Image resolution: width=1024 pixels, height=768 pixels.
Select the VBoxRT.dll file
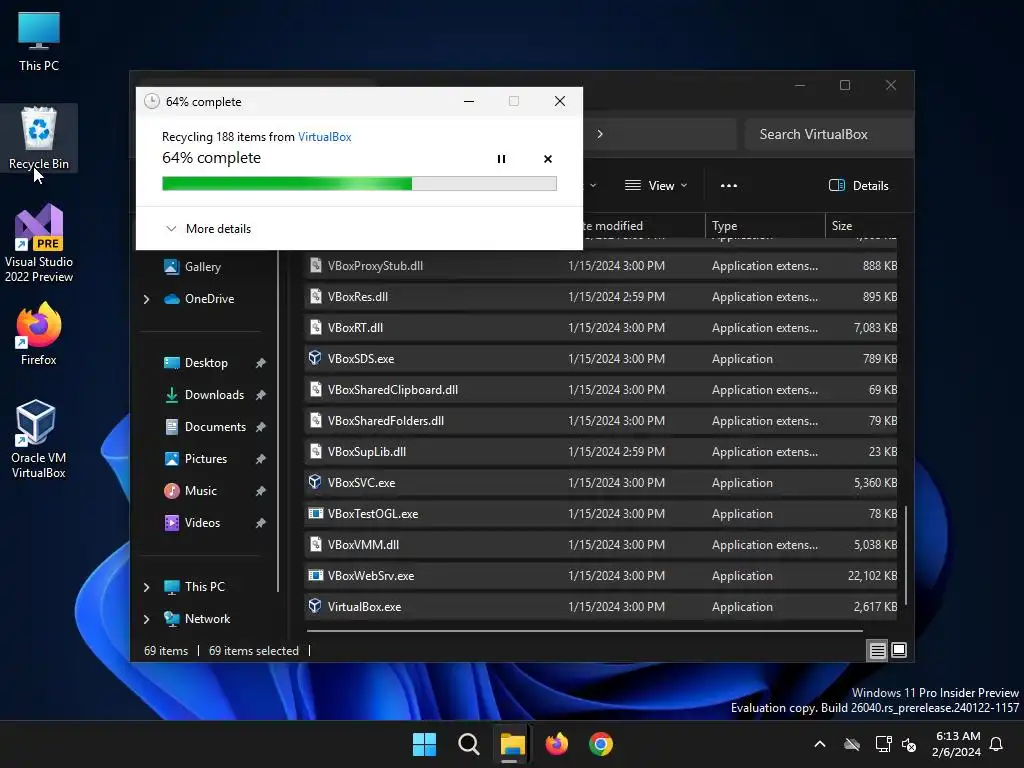(601, 328)
